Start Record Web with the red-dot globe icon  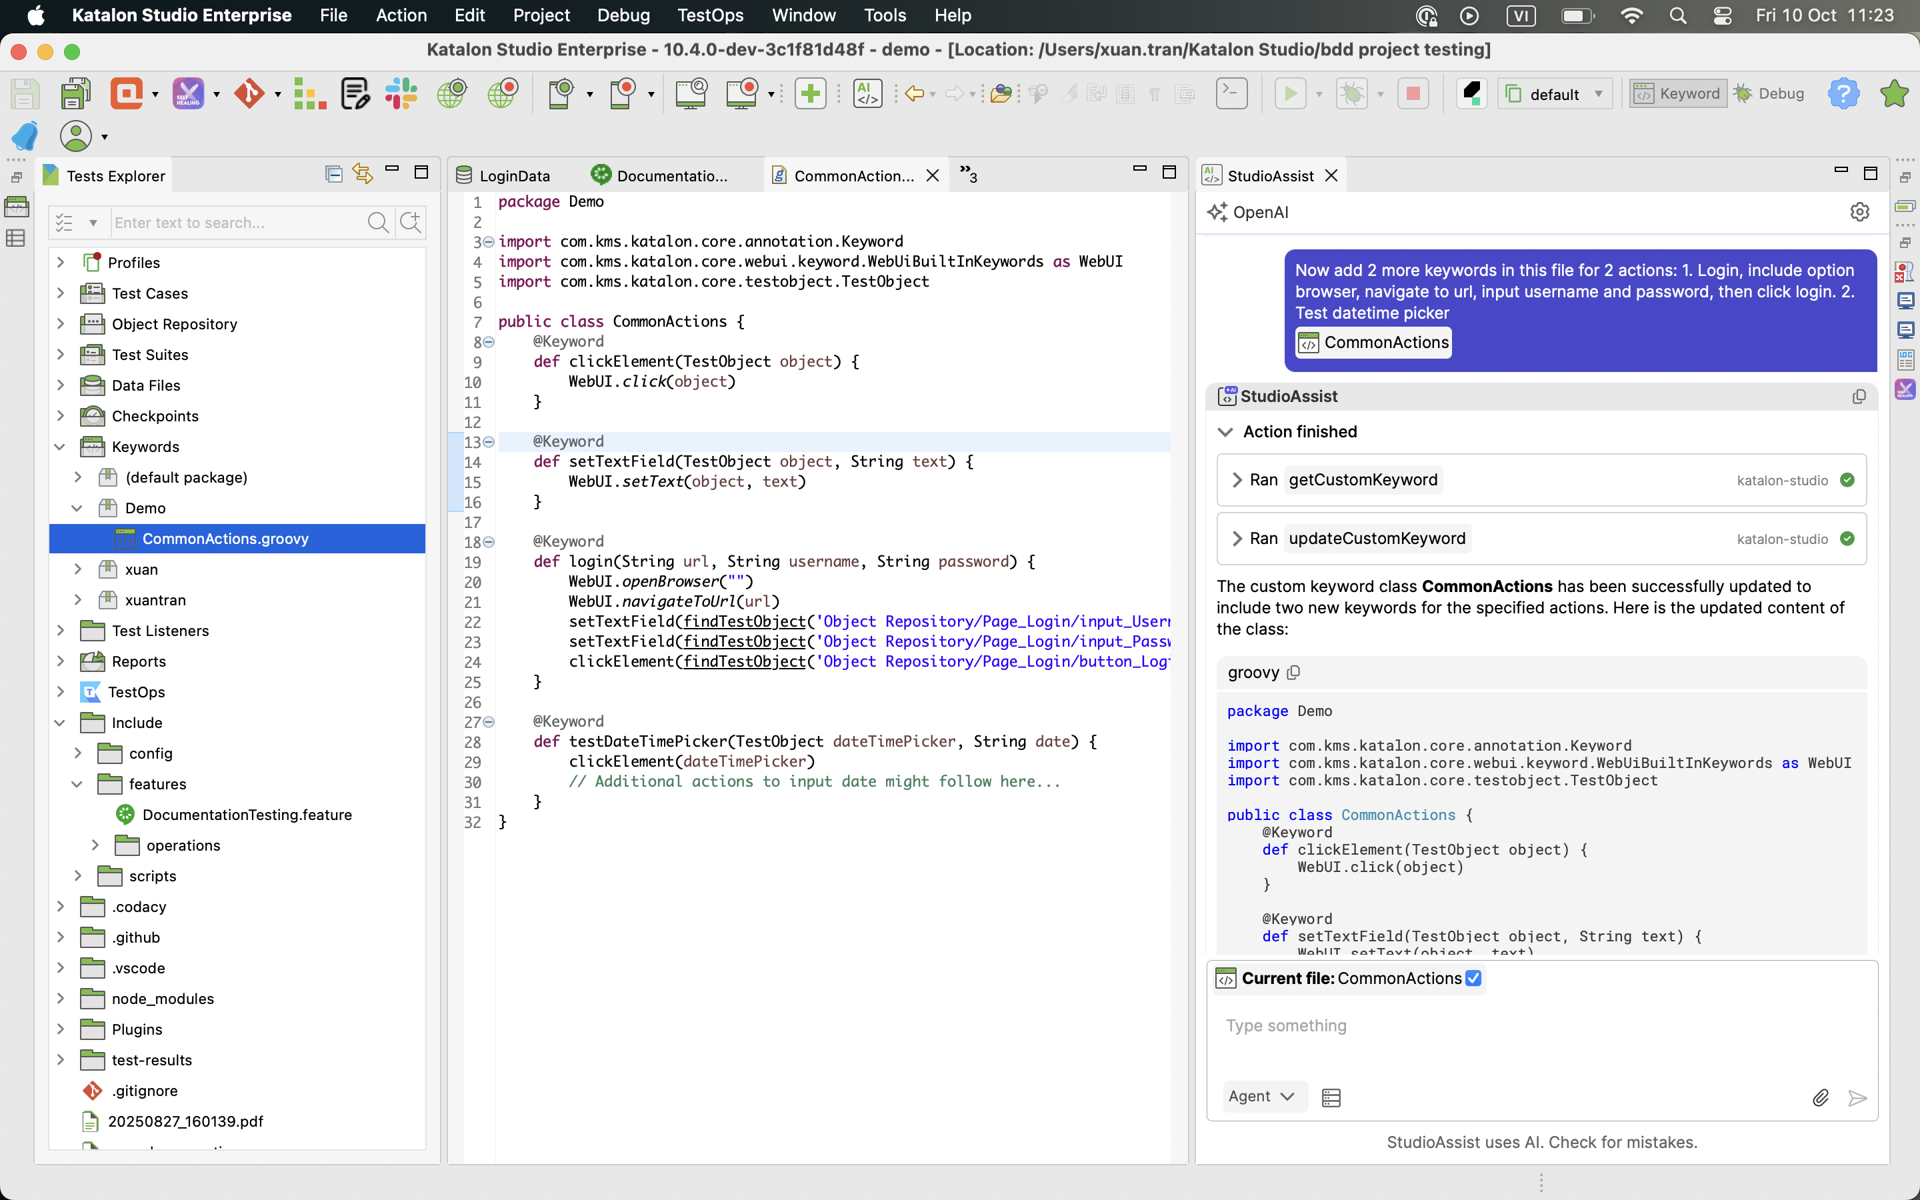(503, 94)
